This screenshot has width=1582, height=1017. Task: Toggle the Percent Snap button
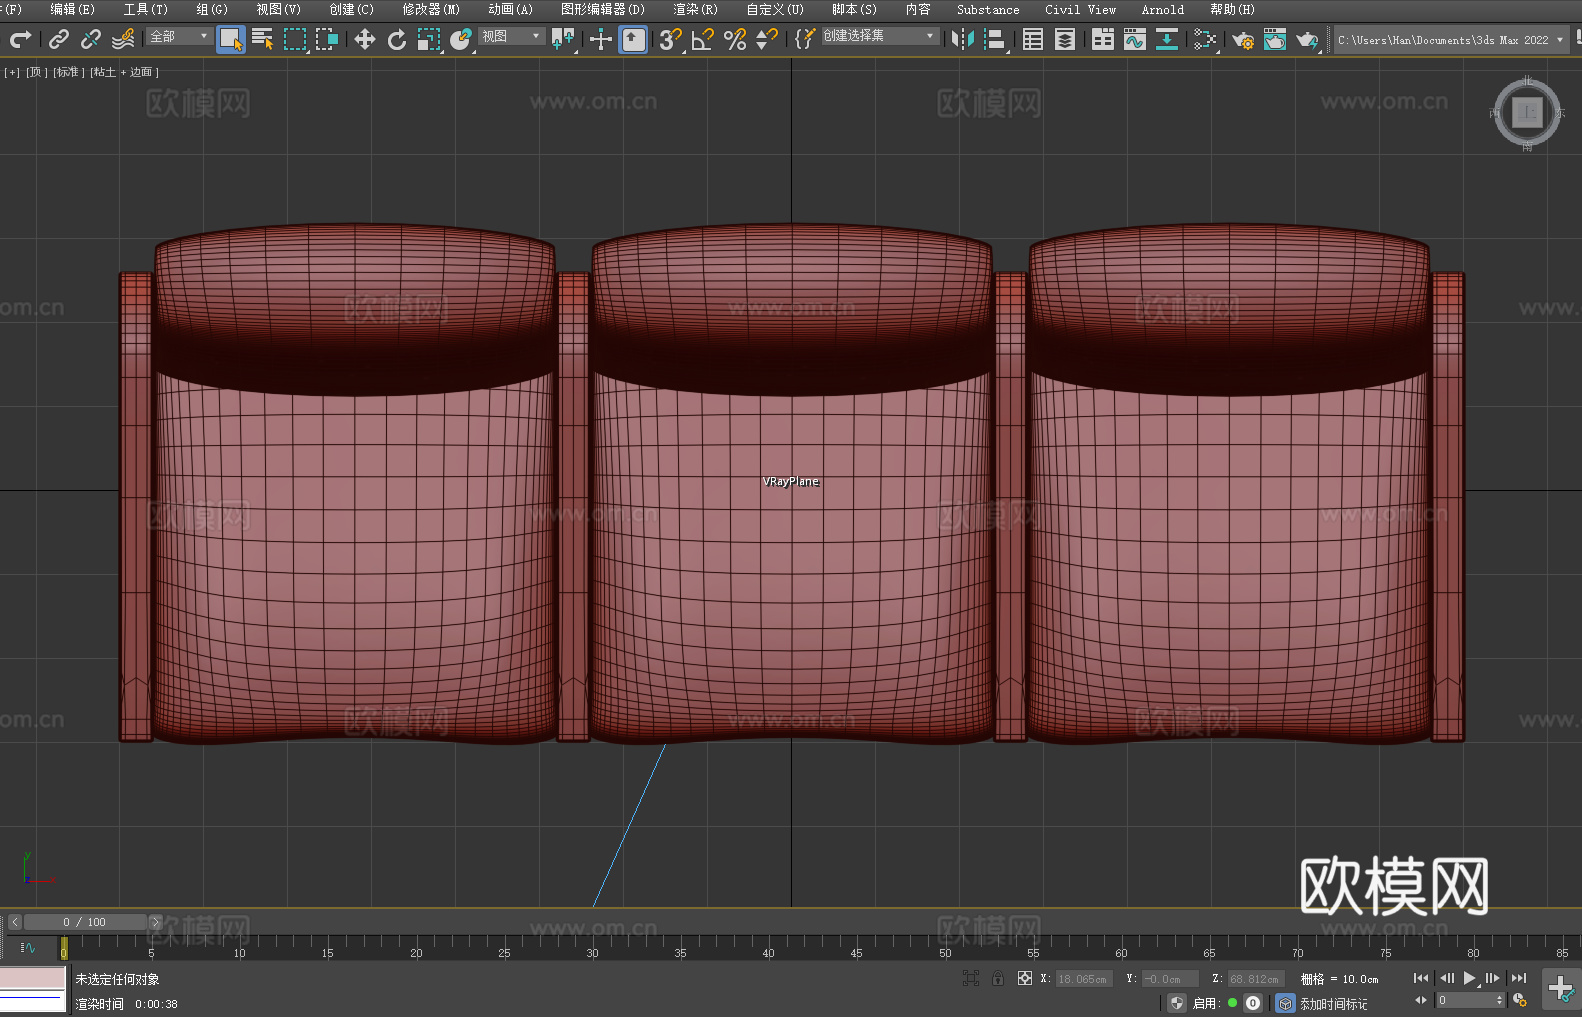(x=735, y=39)
